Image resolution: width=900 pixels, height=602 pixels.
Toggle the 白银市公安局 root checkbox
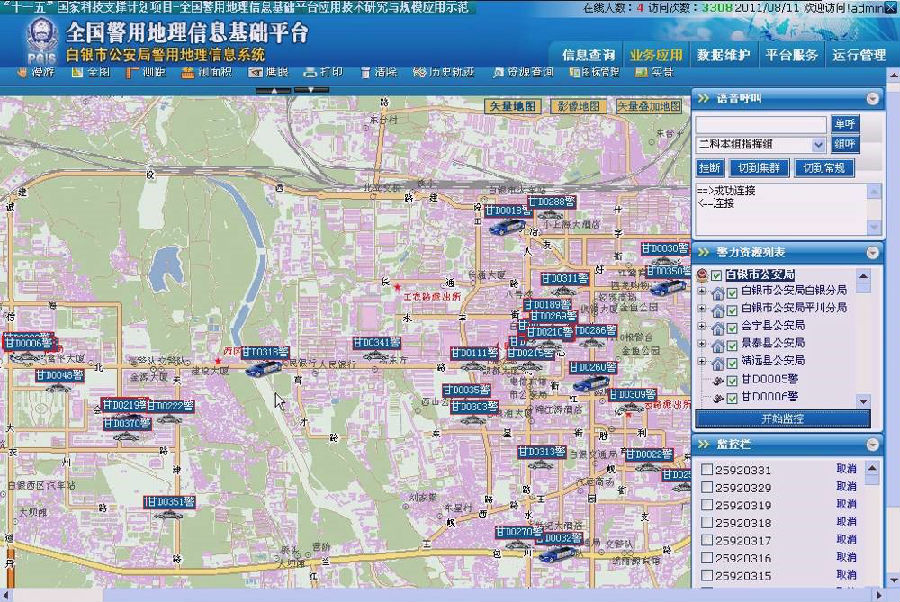[716, 275]
